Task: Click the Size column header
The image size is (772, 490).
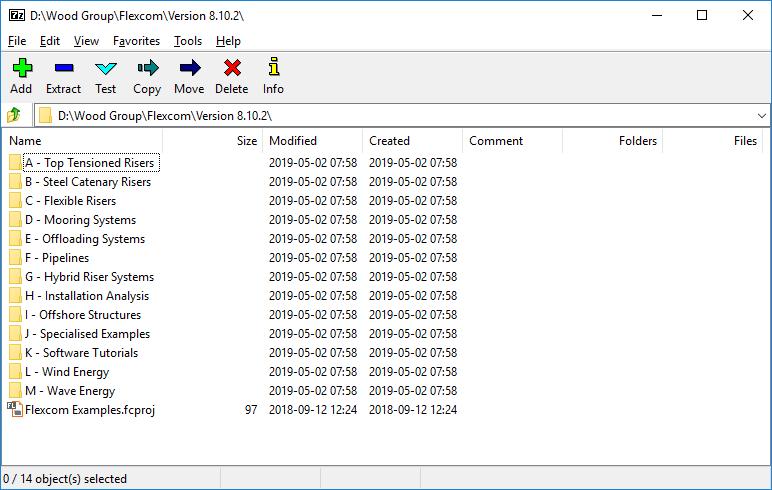Action: [x=246, y=141]
